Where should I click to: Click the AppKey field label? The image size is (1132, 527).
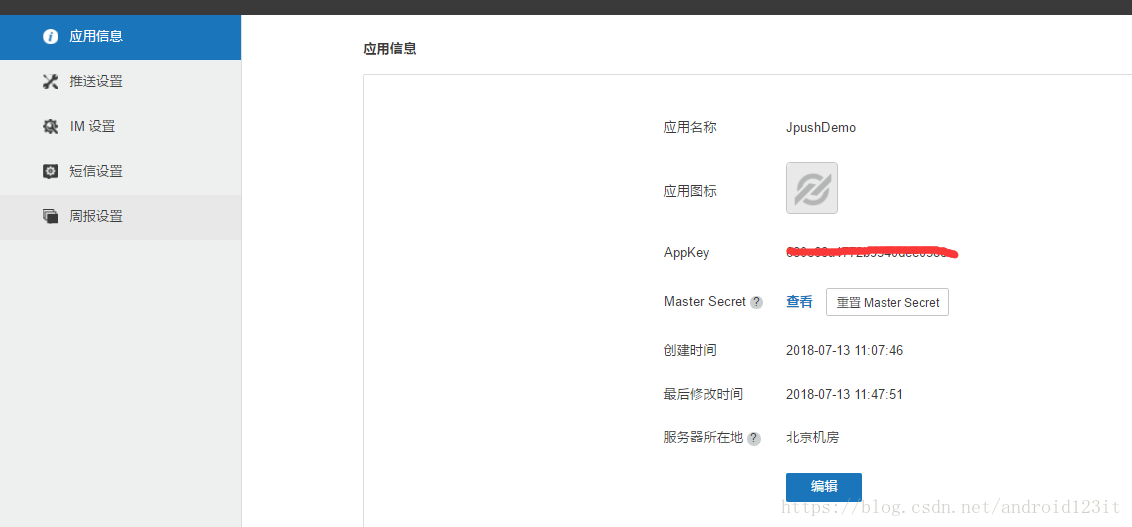pos(687,253)
